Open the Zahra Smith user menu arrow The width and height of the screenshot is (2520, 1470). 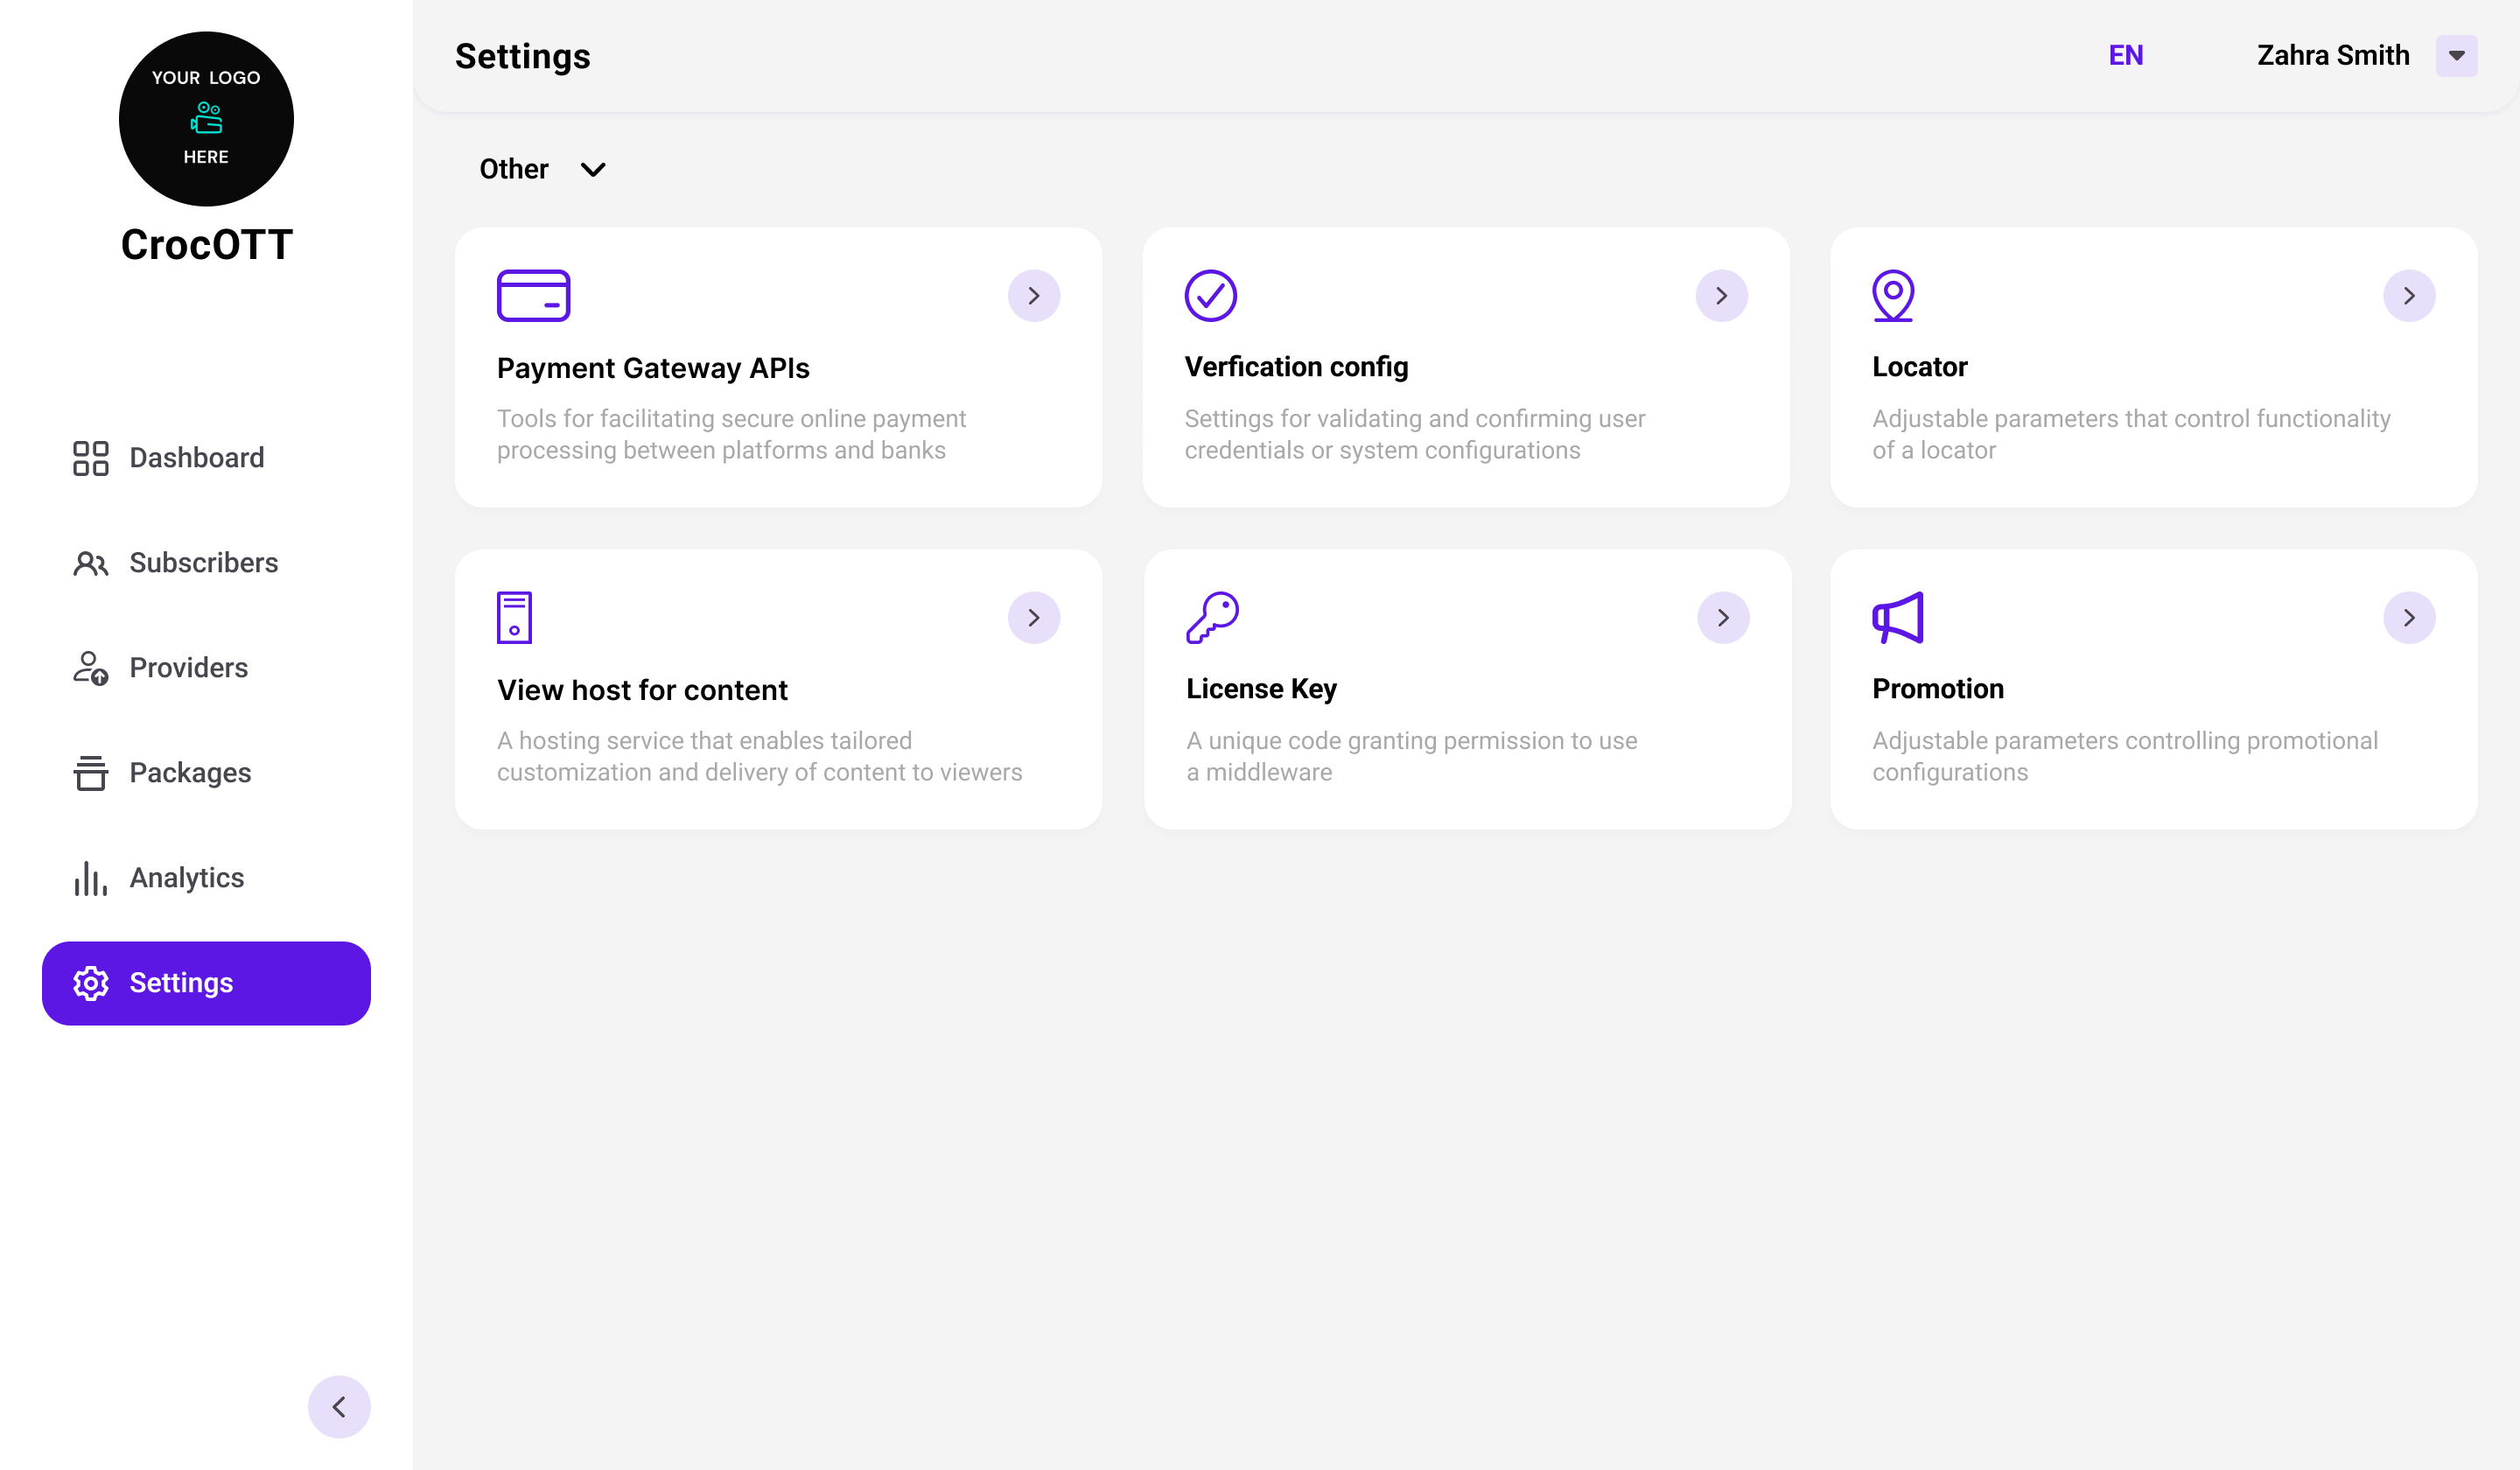pos(2456,56)
